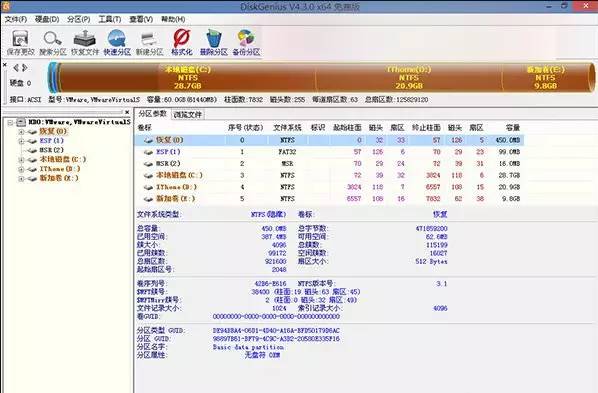
Task: Select the MSR(2) row in partition table
Action: (x=329, y=164)
